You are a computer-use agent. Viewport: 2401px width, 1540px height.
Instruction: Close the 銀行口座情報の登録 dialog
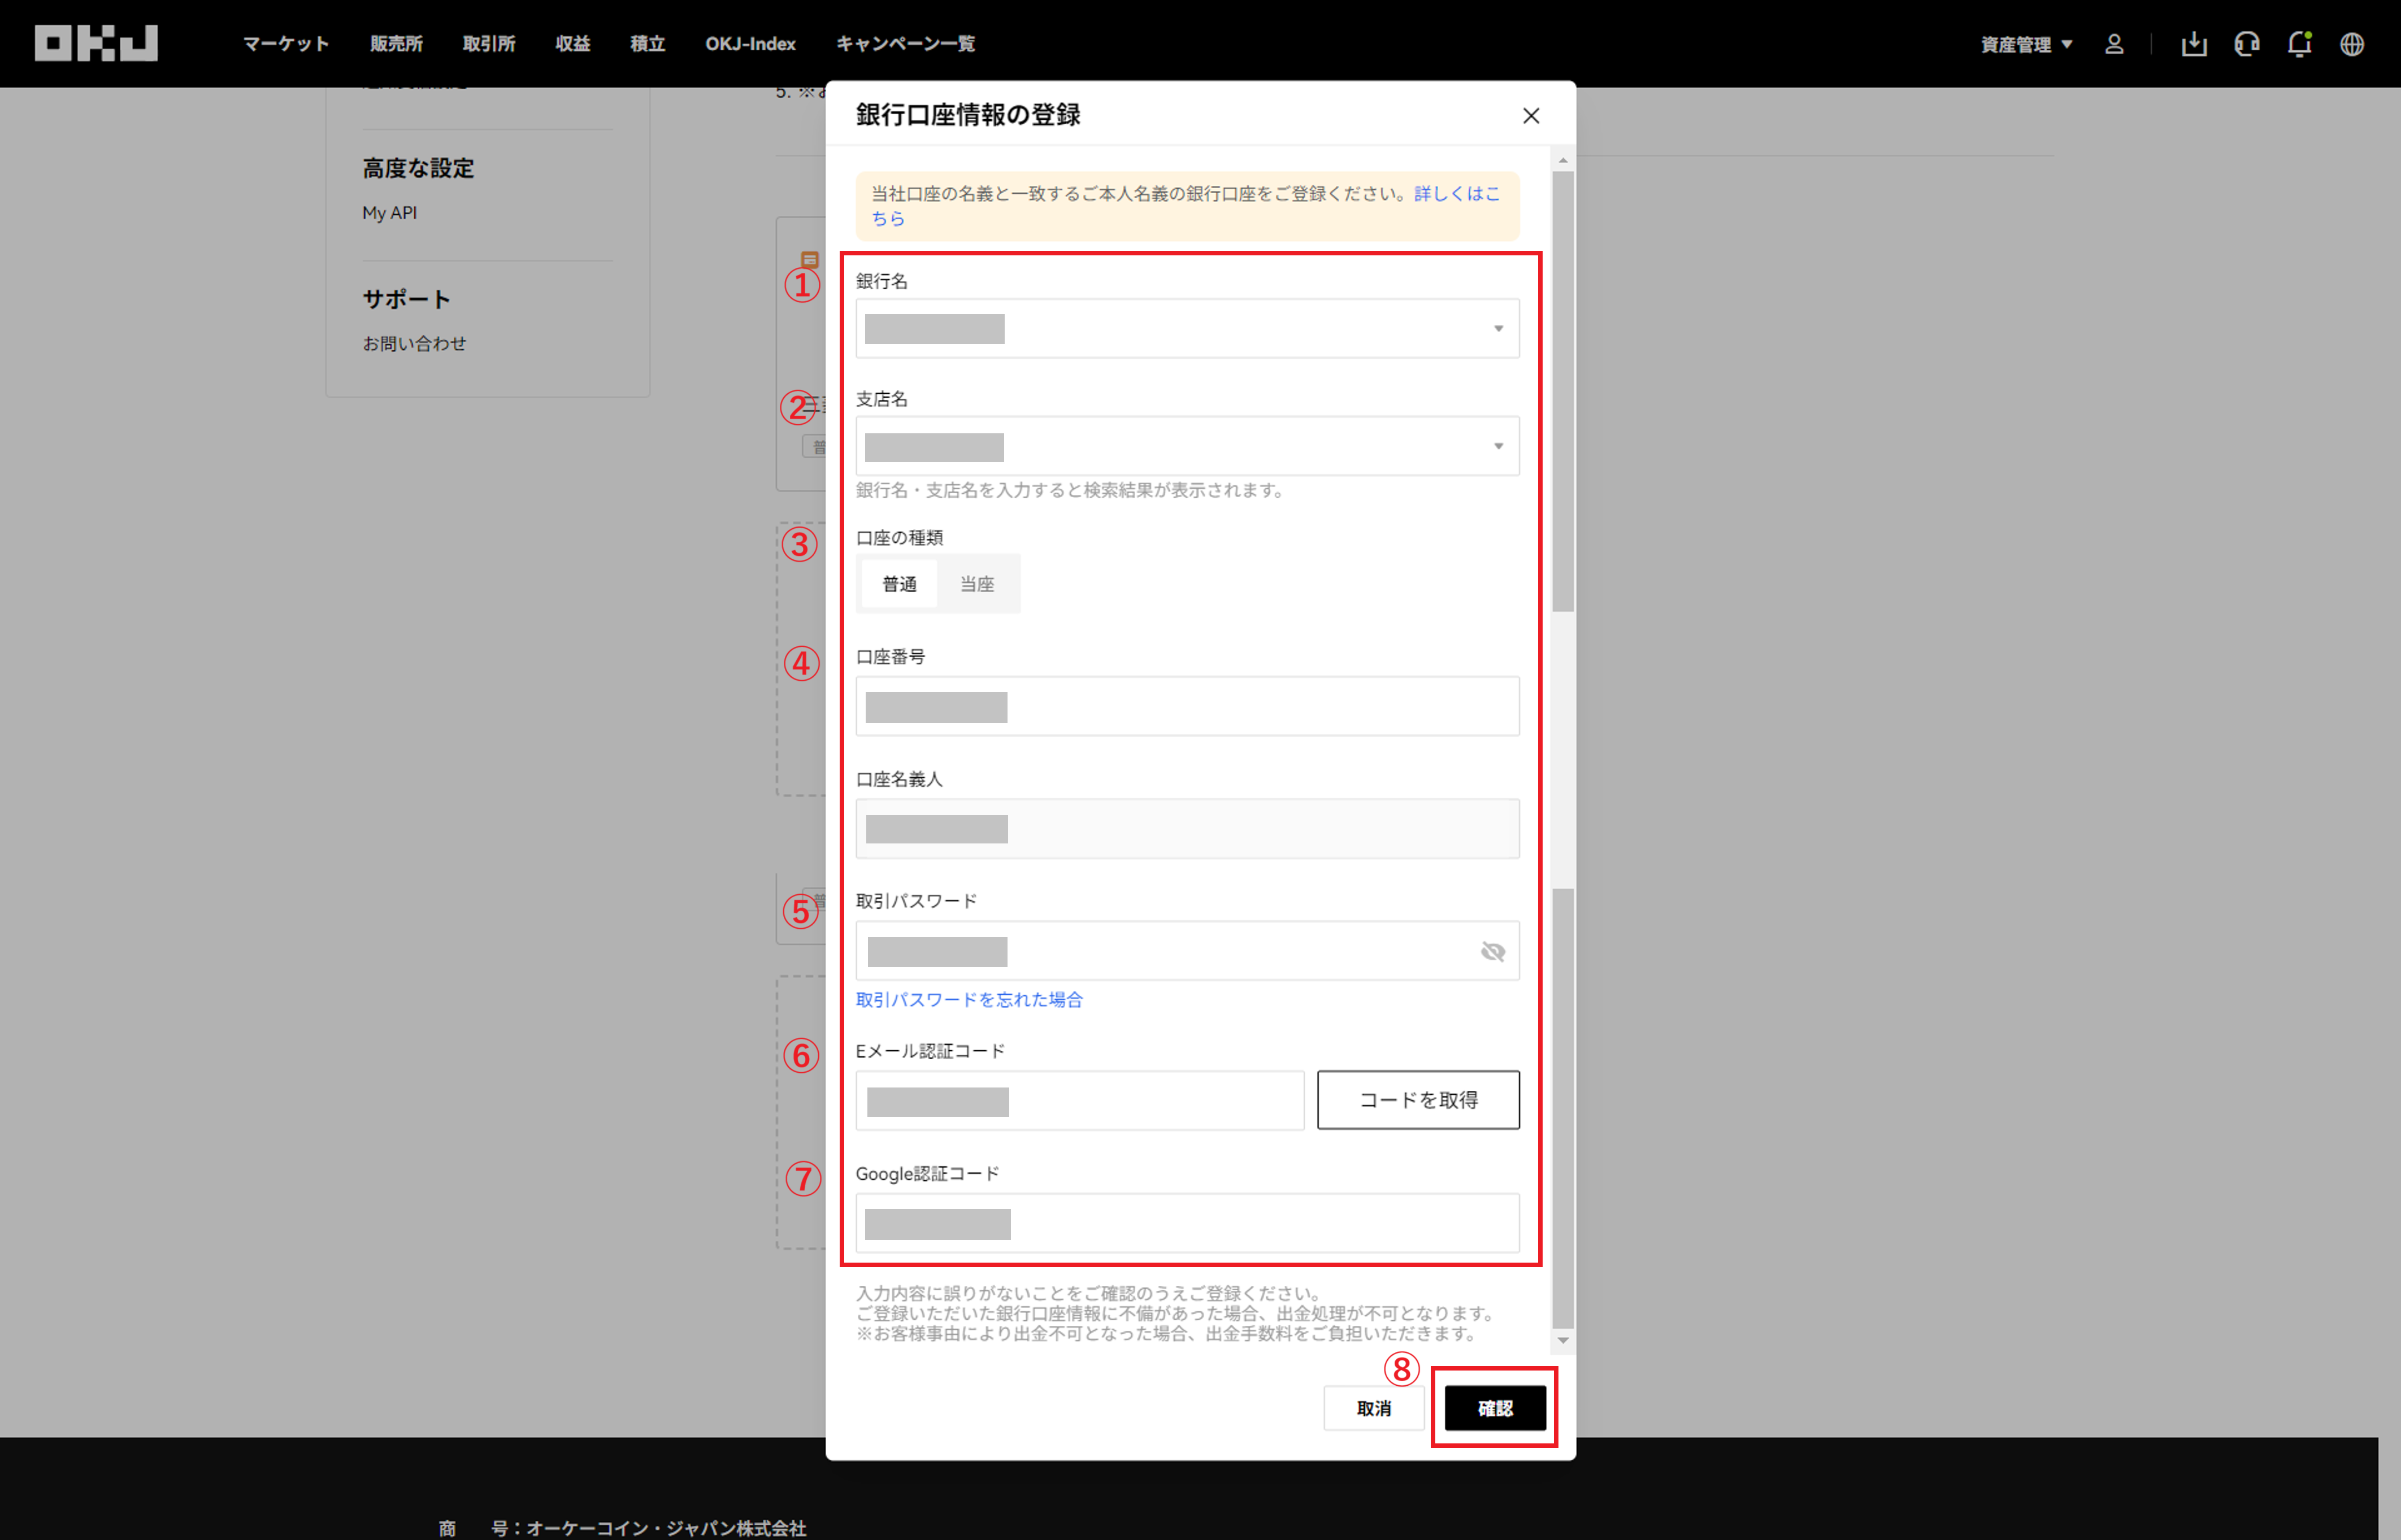1531,116
